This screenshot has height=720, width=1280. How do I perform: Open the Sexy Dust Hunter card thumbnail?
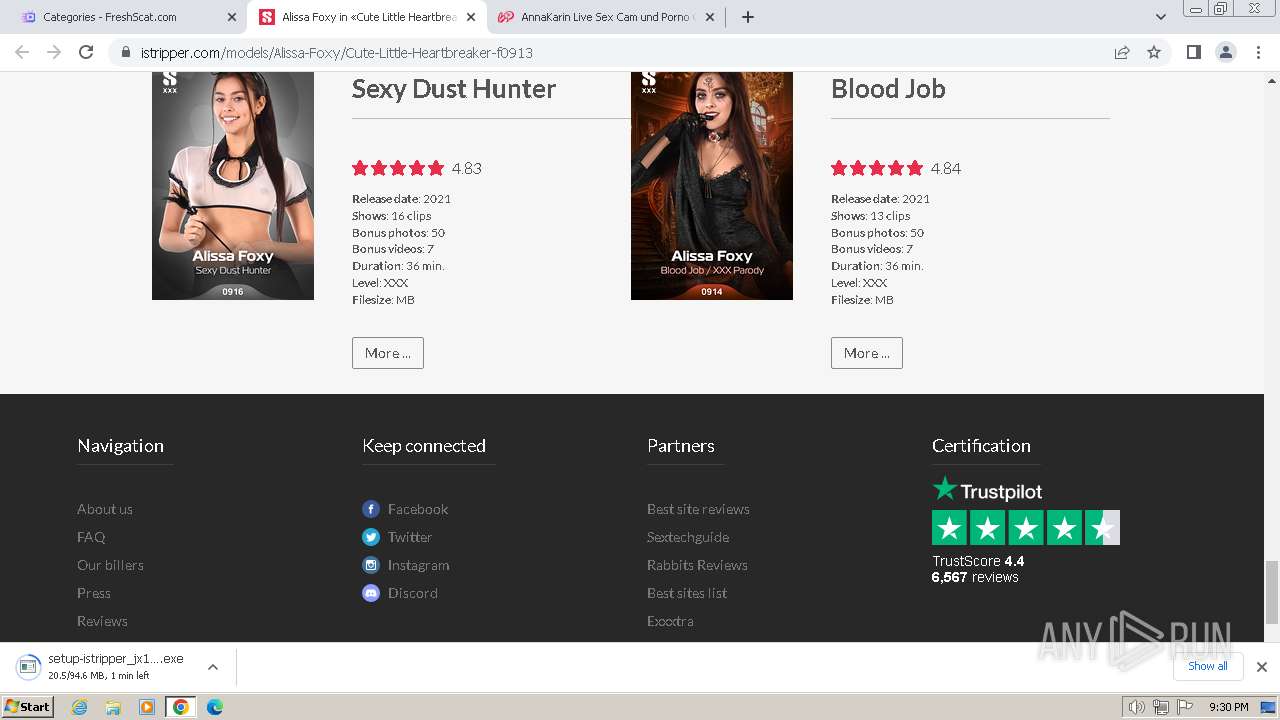pyautogui.click(x=233, y=185)
